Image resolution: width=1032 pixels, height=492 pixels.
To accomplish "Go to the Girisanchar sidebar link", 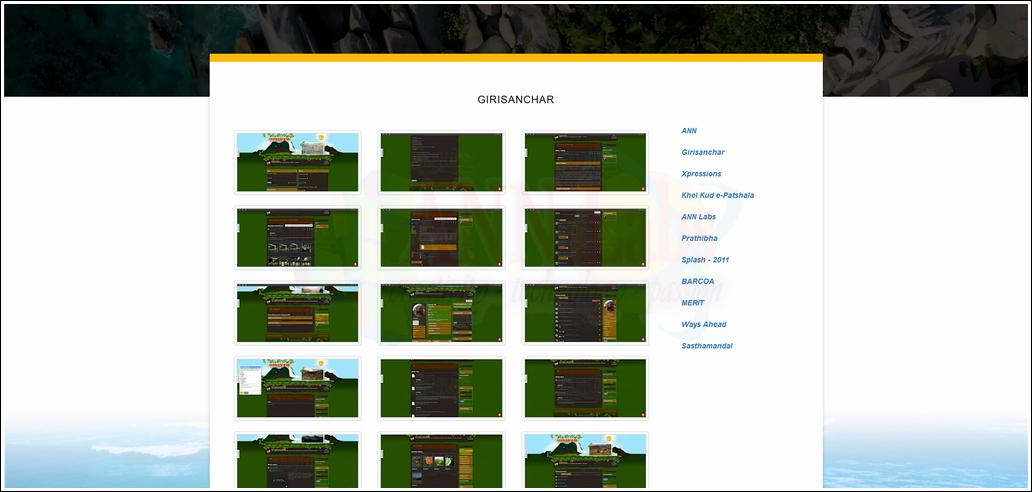I will (x=702, y=152).
